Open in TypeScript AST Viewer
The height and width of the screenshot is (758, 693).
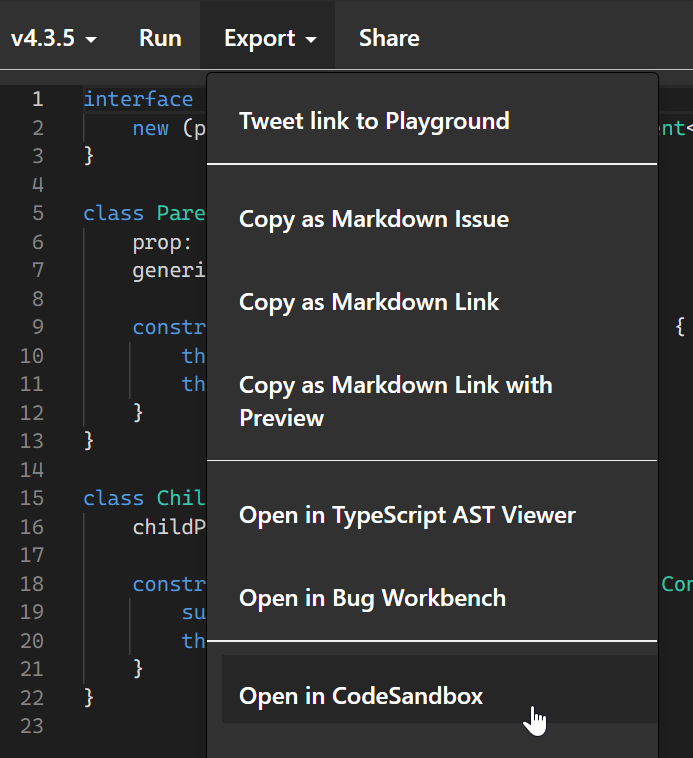pos(407,516)
